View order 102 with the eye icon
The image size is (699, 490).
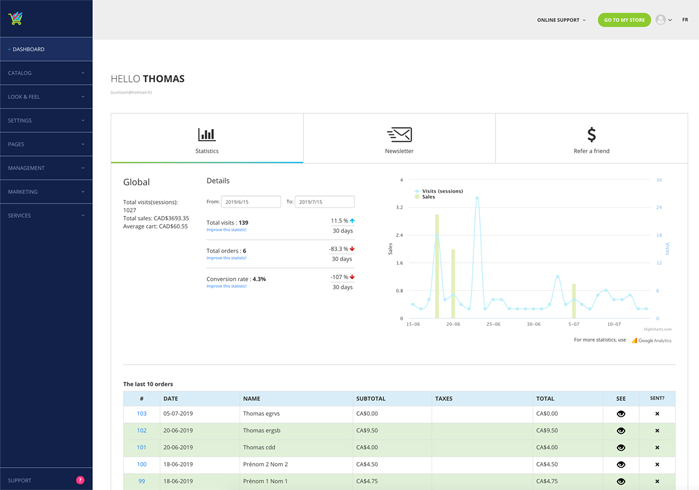click(x=621, y=431)
